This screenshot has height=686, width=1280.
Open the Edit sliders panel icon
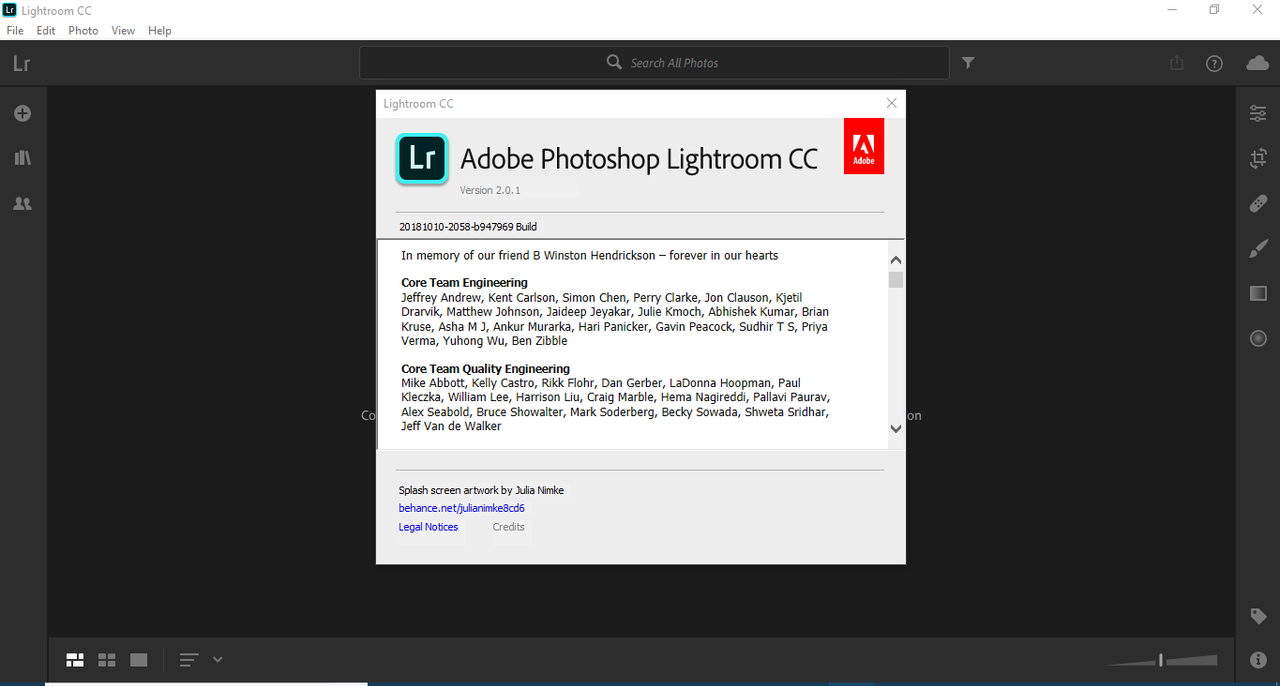click(1258, 113)
